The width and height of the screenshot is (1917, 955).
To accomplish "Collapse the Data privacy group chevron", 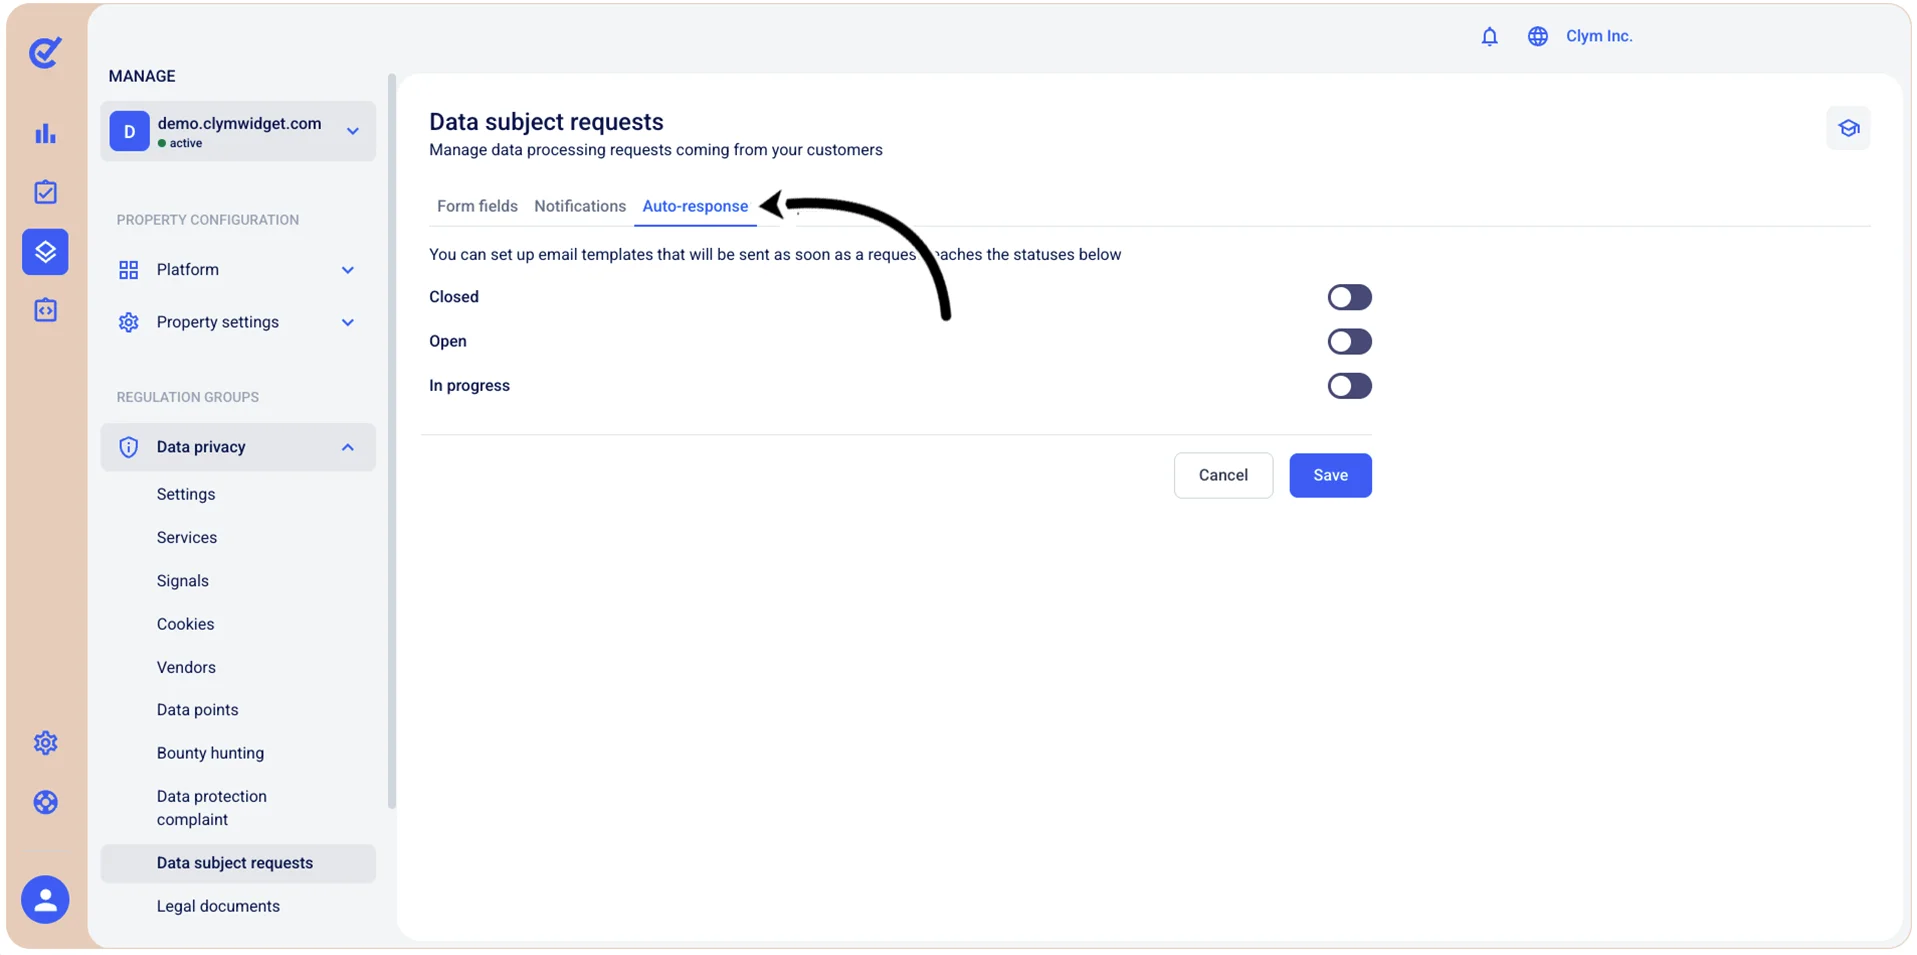I will pyautogui.click(x=347, y=447).
